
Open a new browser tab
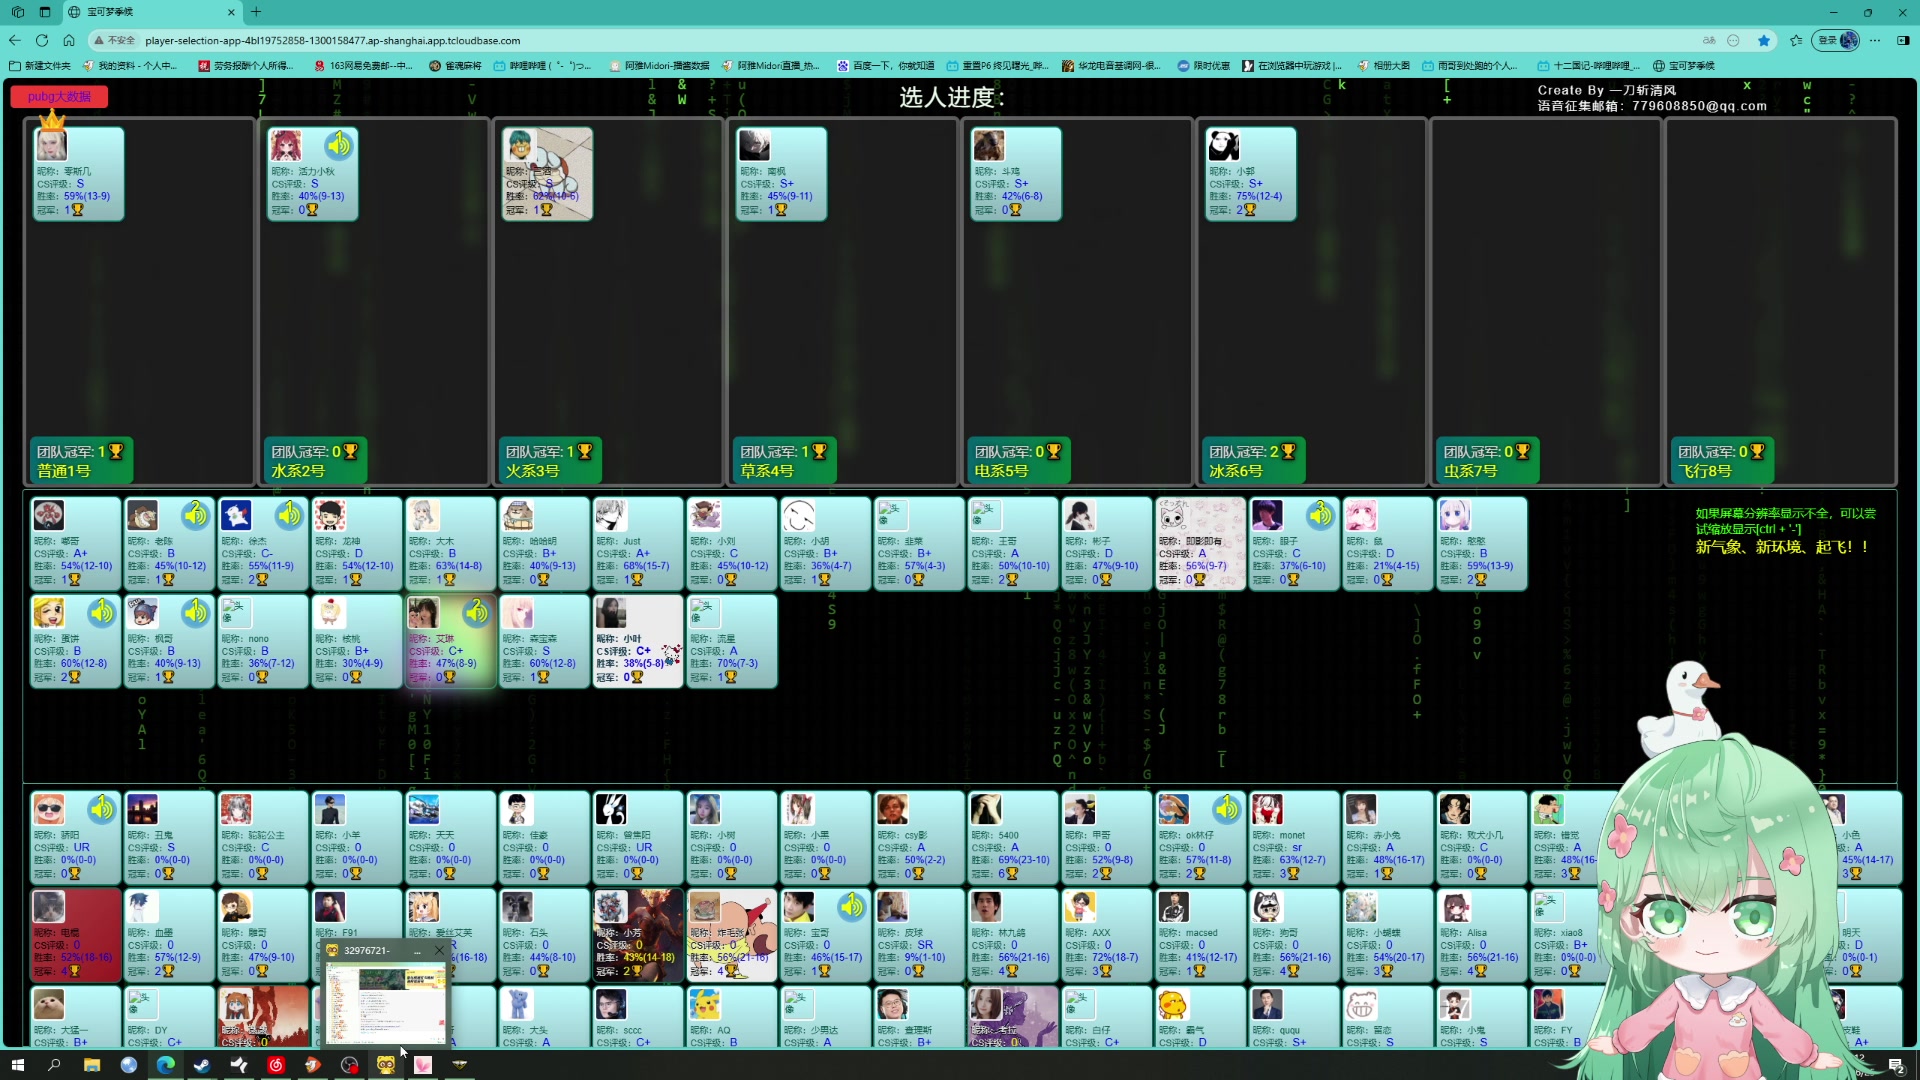[x=256, y=12]
